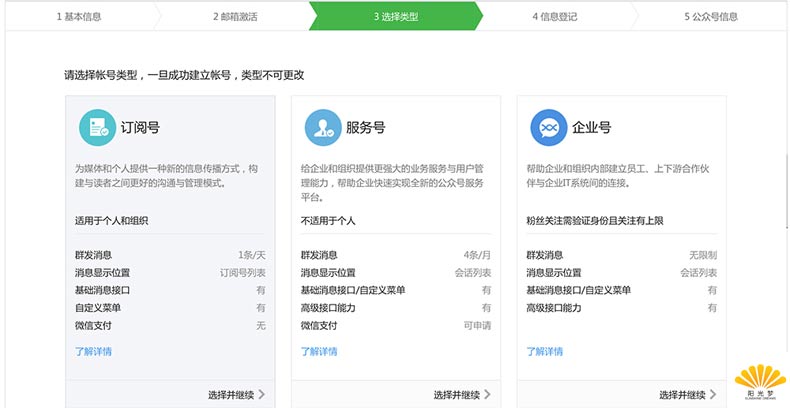Click the 适用于个人和组织 text

click(111, 221)
